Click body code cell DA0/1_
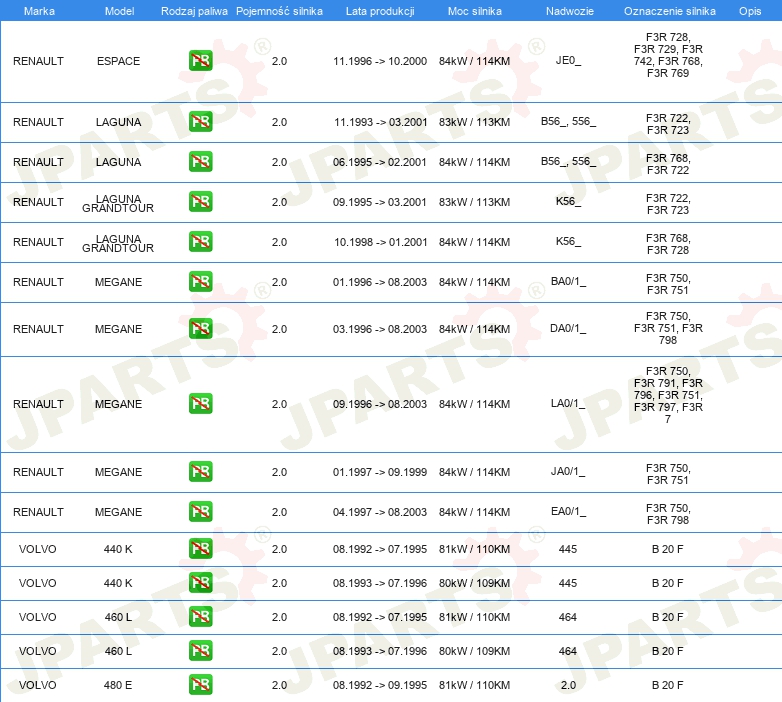This screenshot has width=782, height=702. click(568, 329)
